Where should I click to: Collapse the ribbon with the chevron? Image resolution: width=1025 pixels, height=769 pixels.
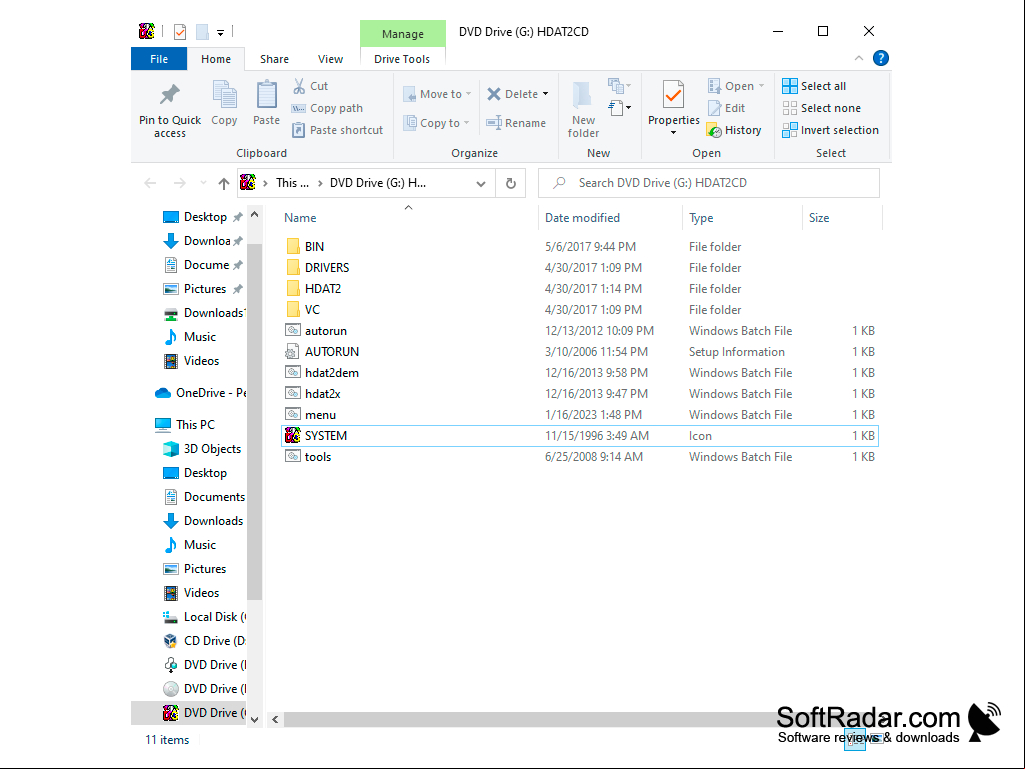[859, 58]
